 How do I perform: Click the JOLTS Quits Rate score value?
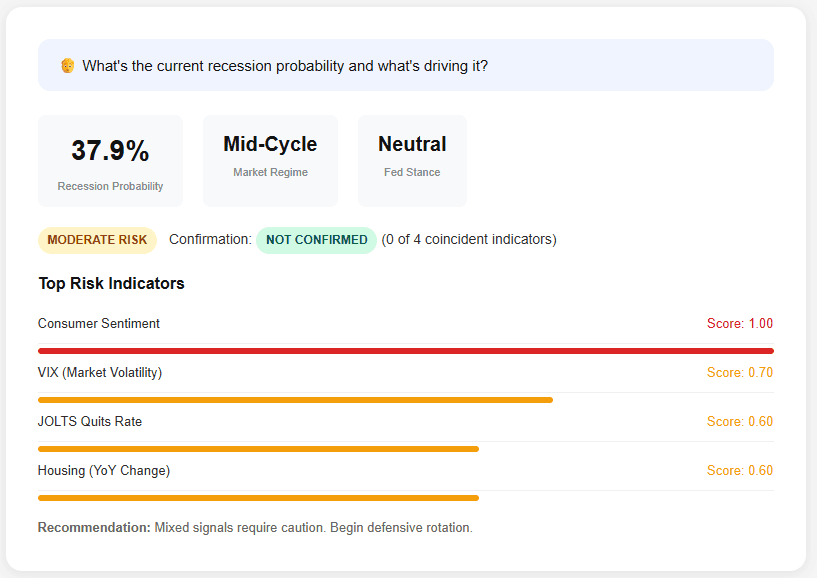coord(739,421)
